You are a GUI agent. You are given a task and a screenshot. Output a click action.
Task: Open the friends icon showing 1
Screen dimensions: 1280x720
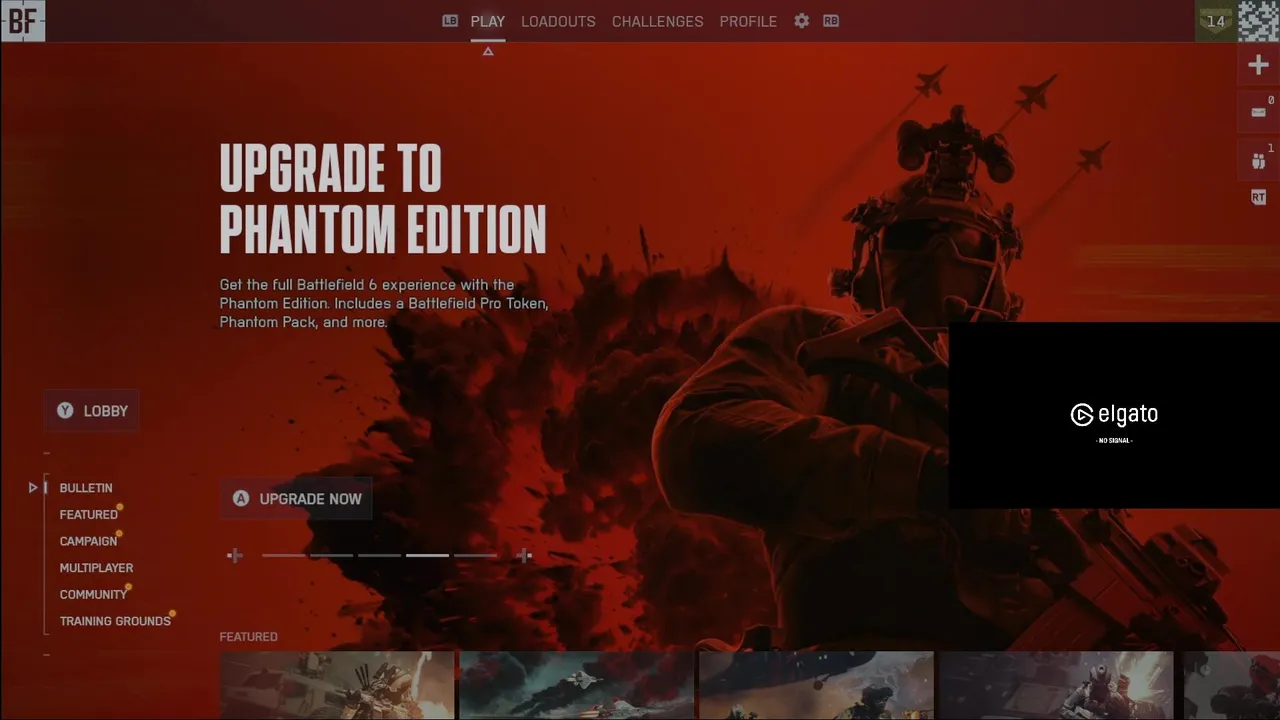[1258, 160]
